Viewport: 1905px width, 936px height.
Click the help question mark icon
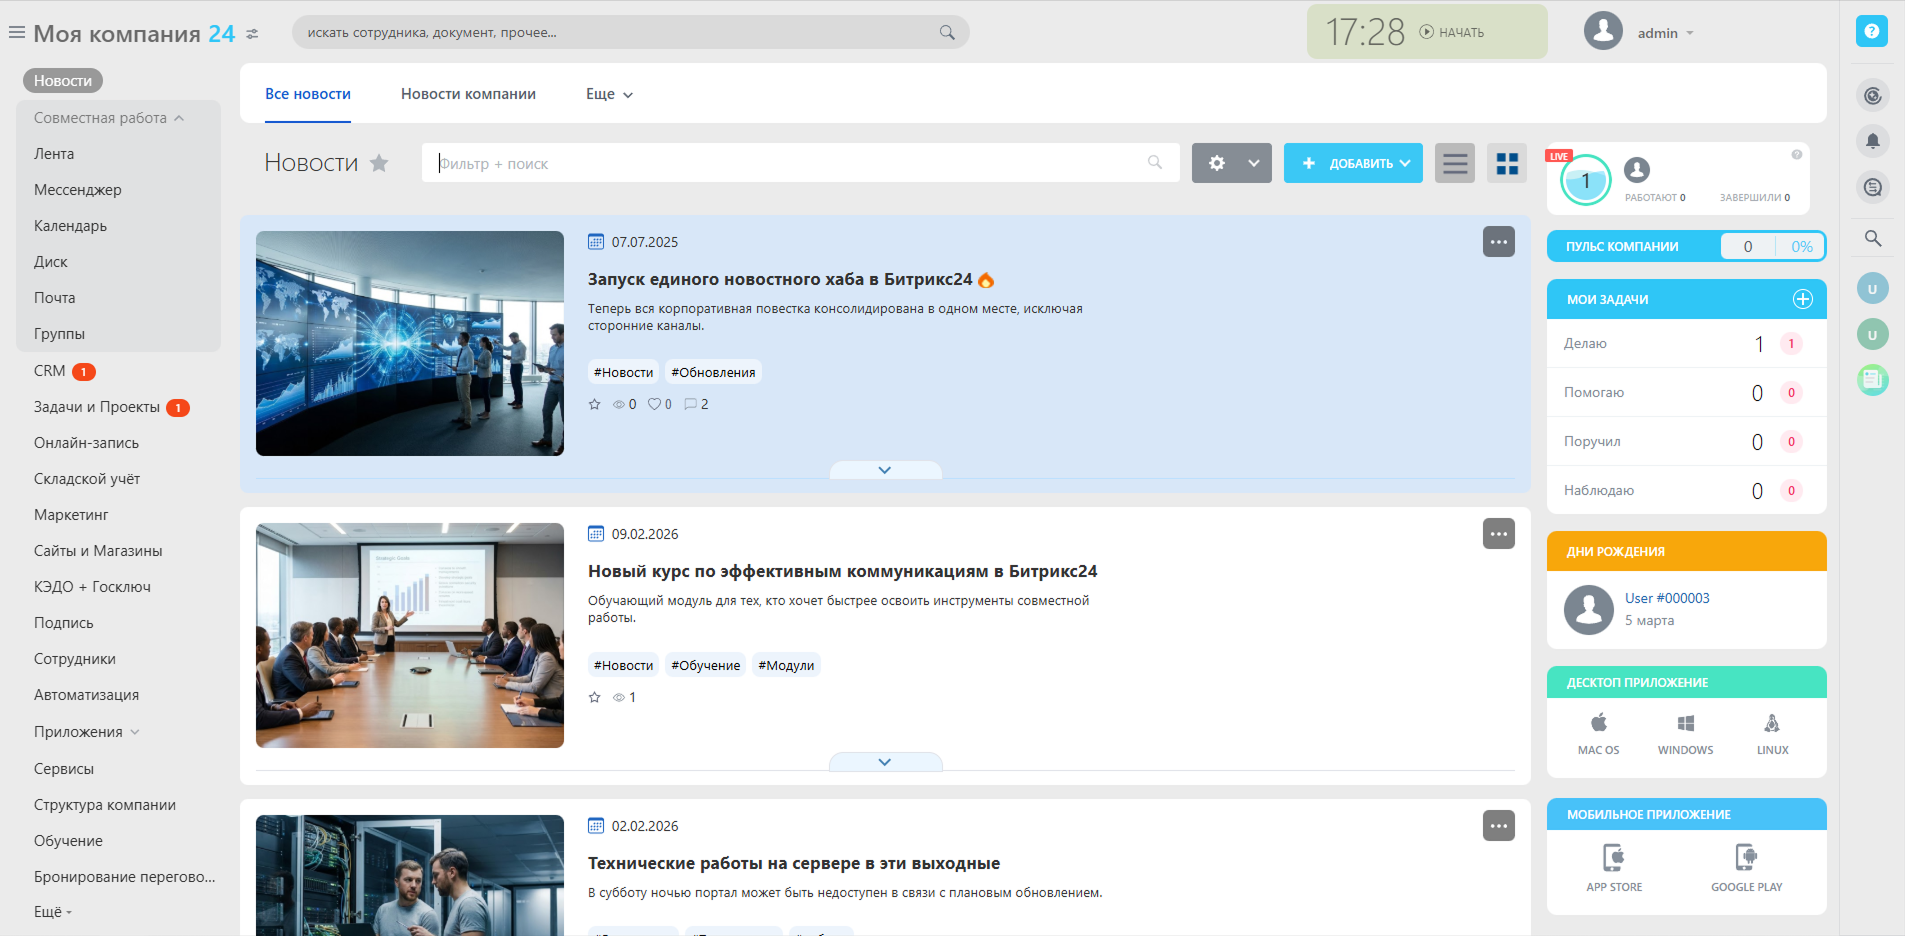point(1871,31)
